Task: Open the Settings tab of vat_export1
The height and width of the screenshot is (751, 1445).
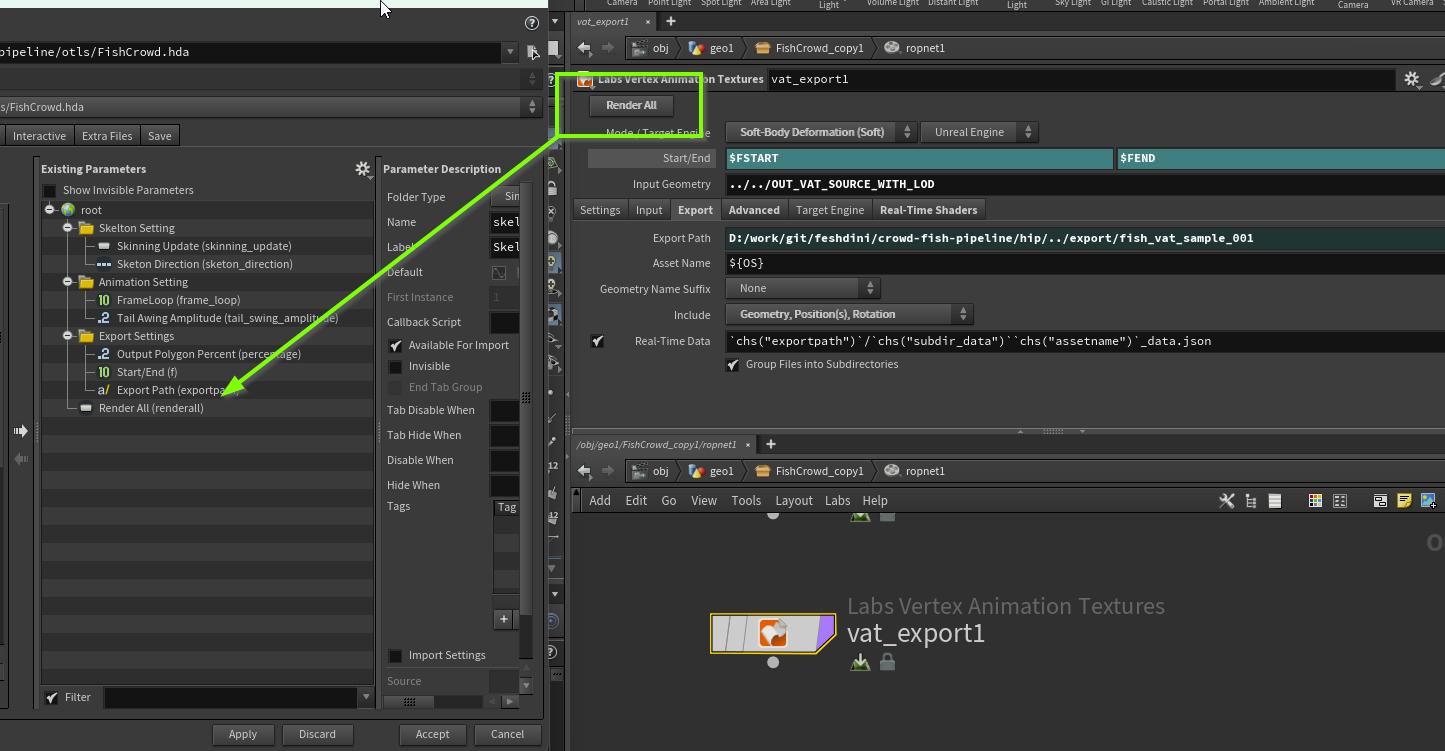Action: click(600, 210)
